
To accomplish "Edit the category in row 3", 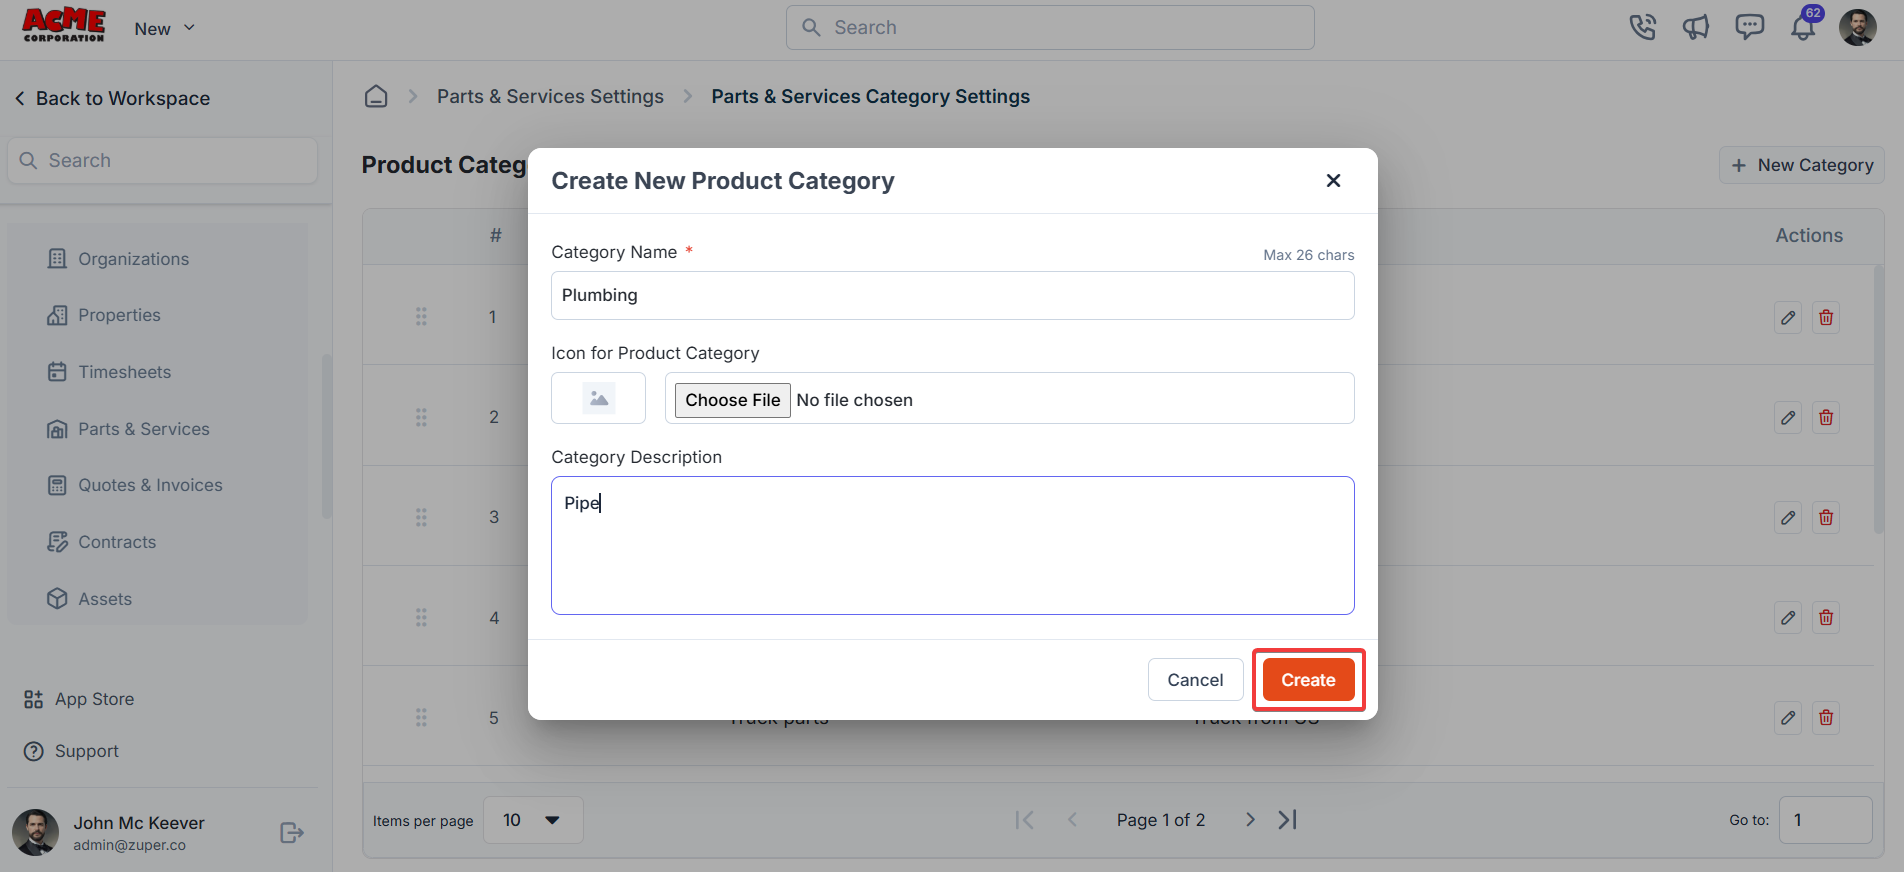I will (1788, 518).
